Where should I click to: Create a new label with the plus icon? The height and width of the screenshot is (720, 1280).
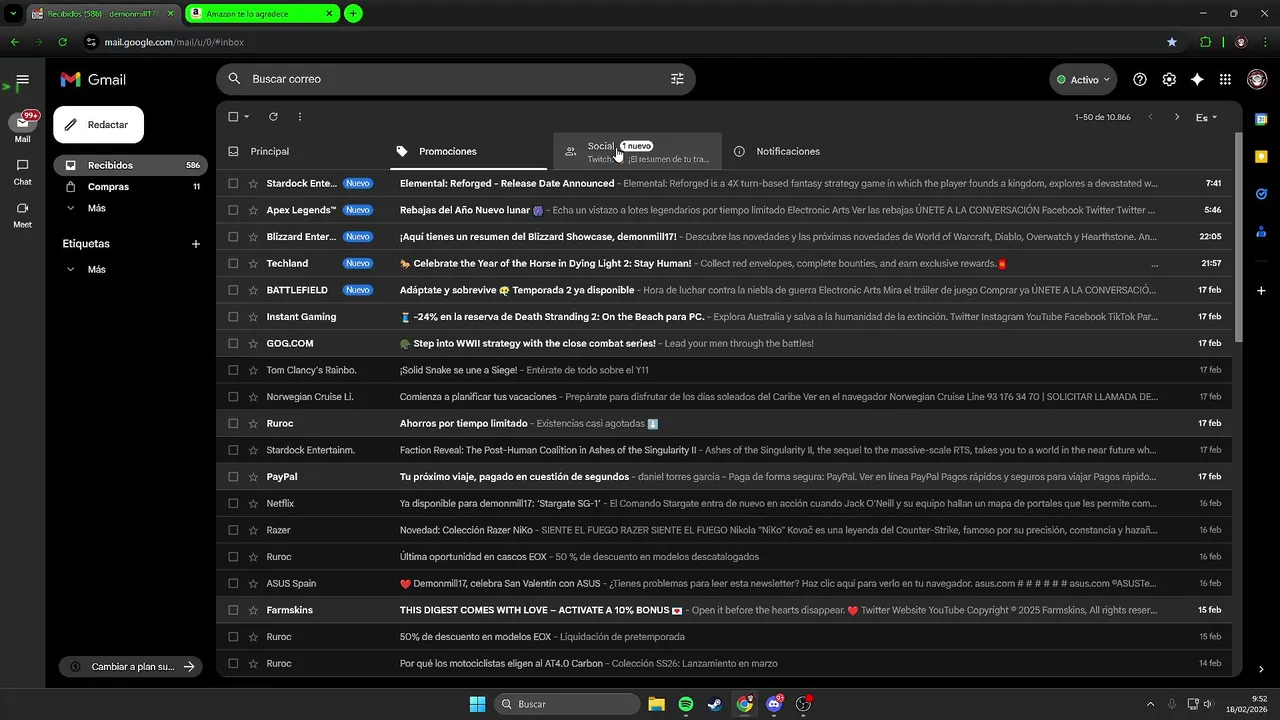[195, 244]
